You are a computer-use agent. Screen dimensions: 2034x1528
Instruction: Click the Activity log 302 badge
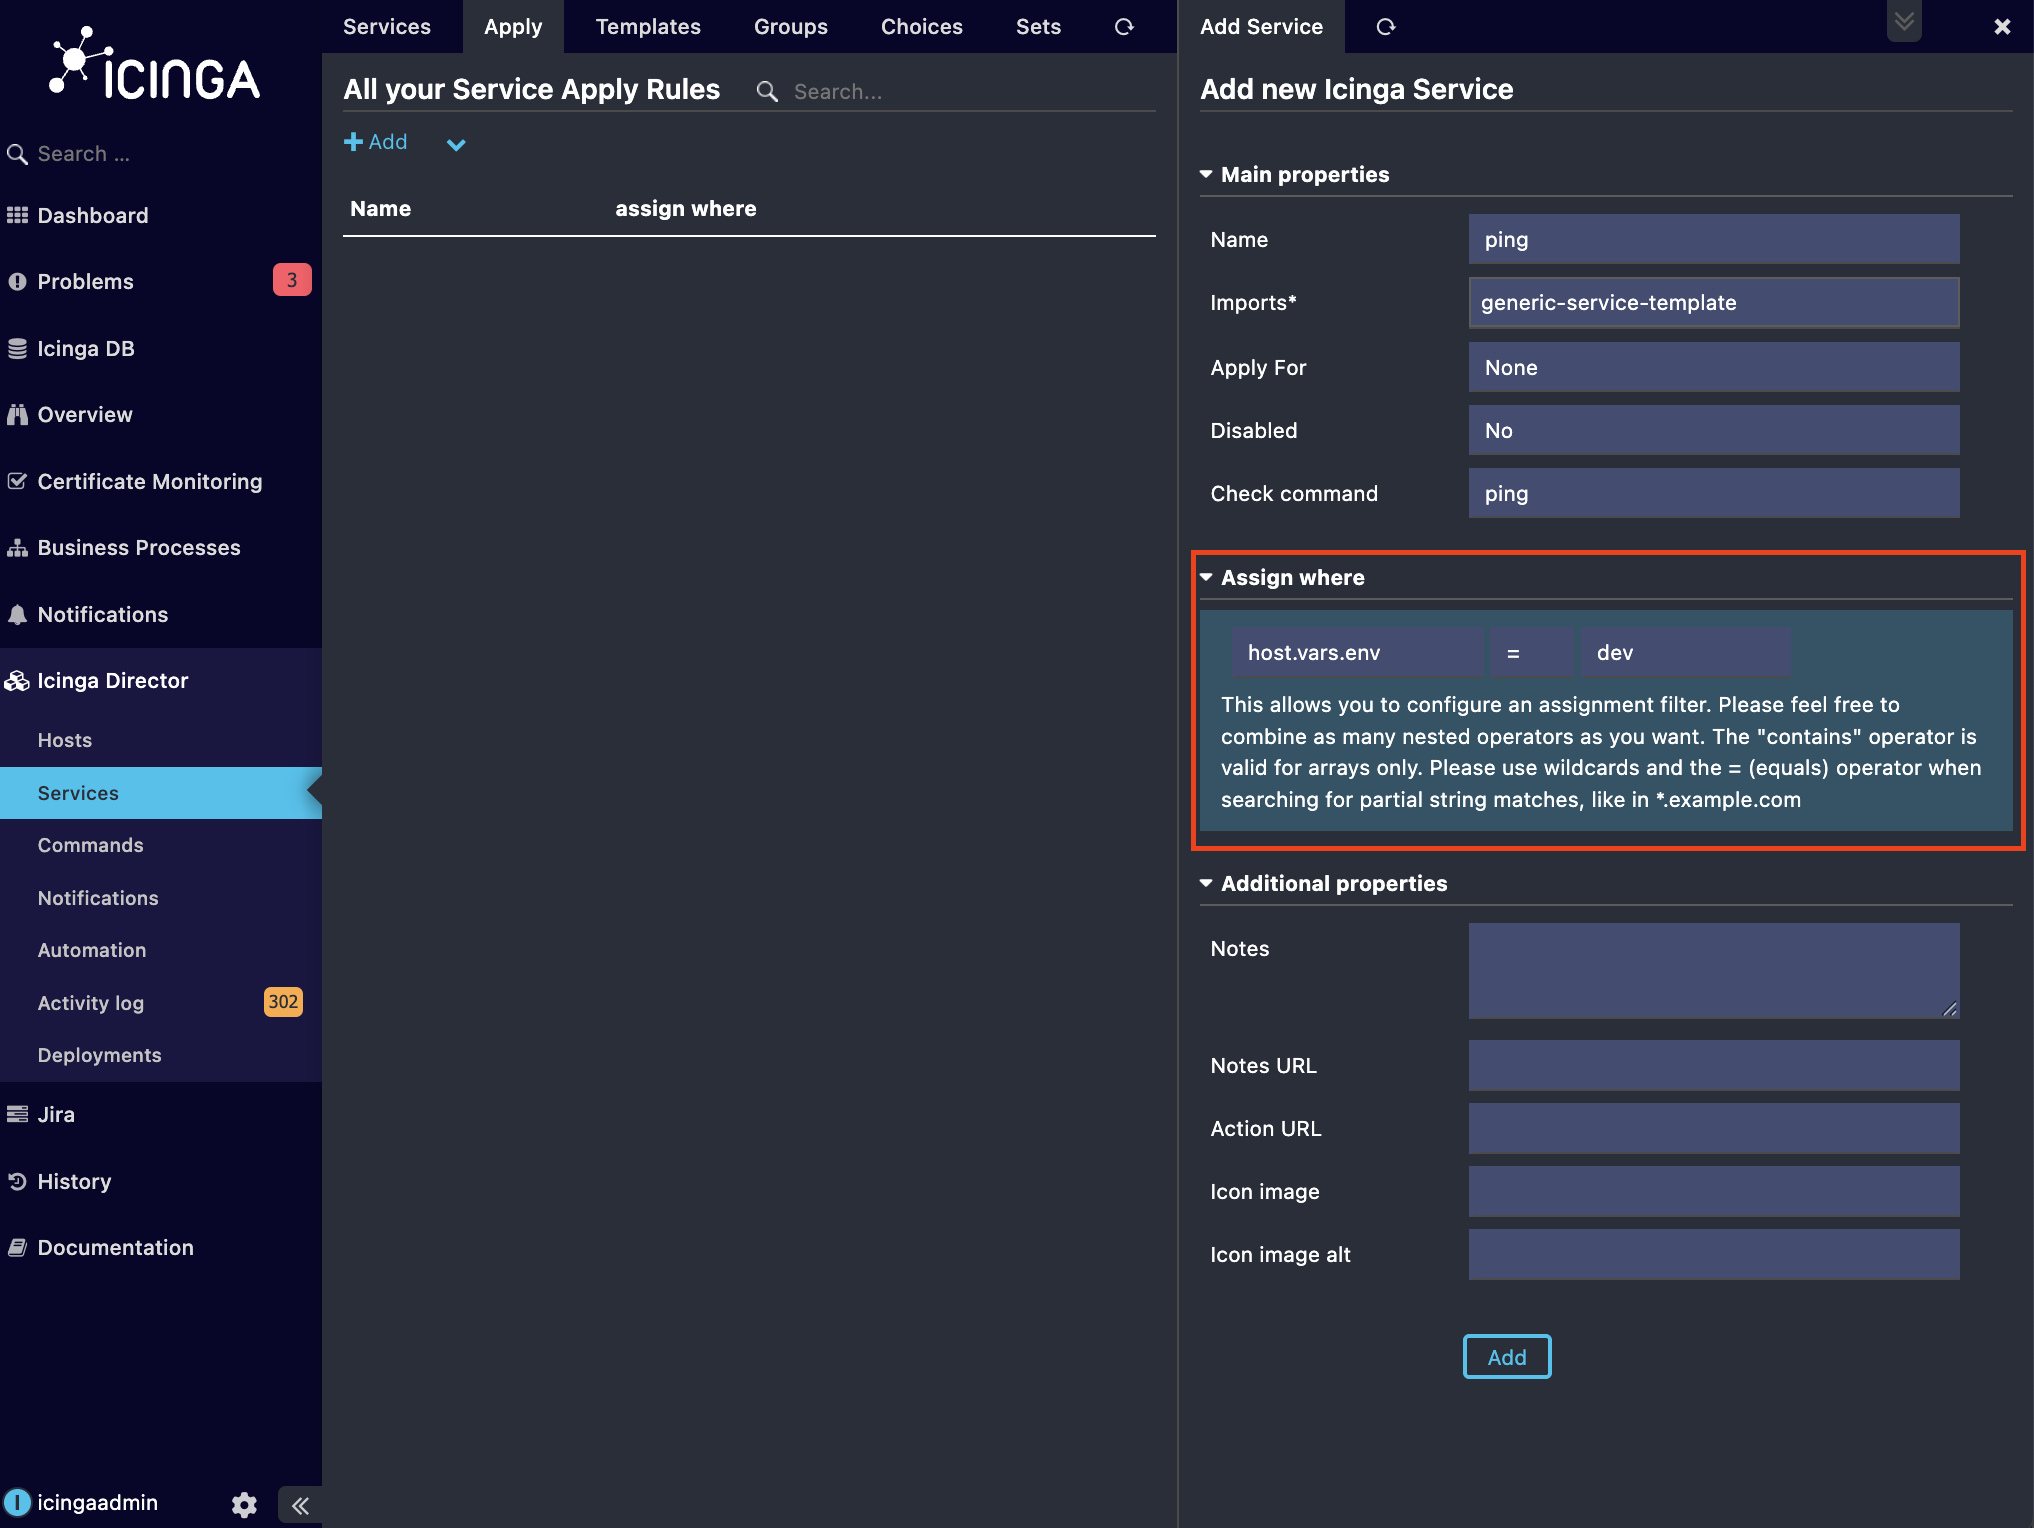tap(283, 1001)
